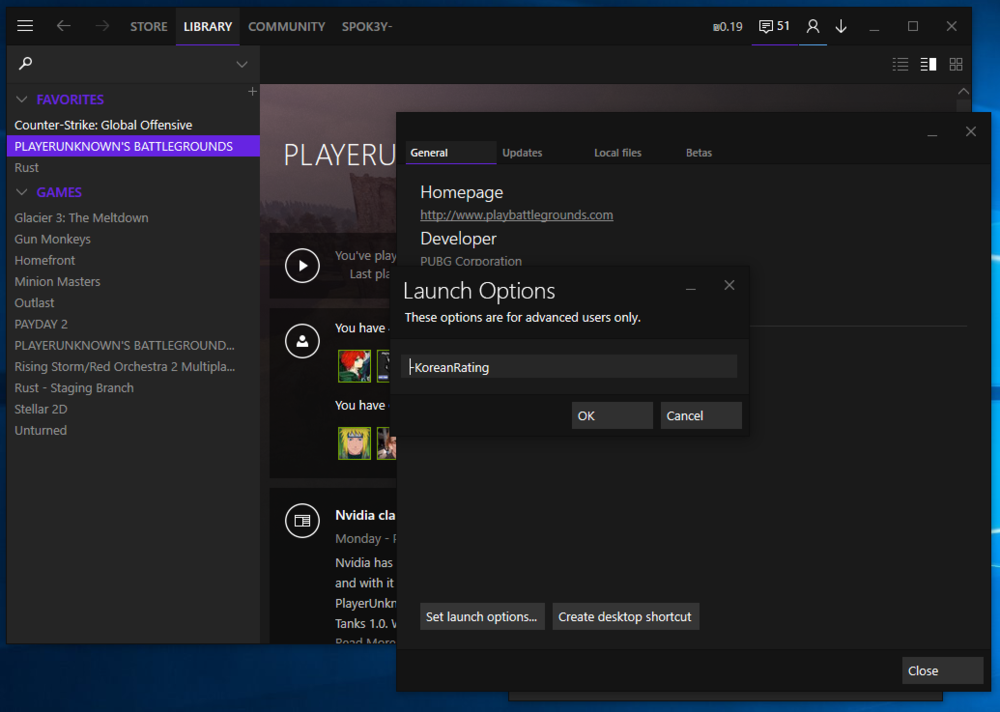
Task: Open the friends profile icon
Action: (813, 26)
